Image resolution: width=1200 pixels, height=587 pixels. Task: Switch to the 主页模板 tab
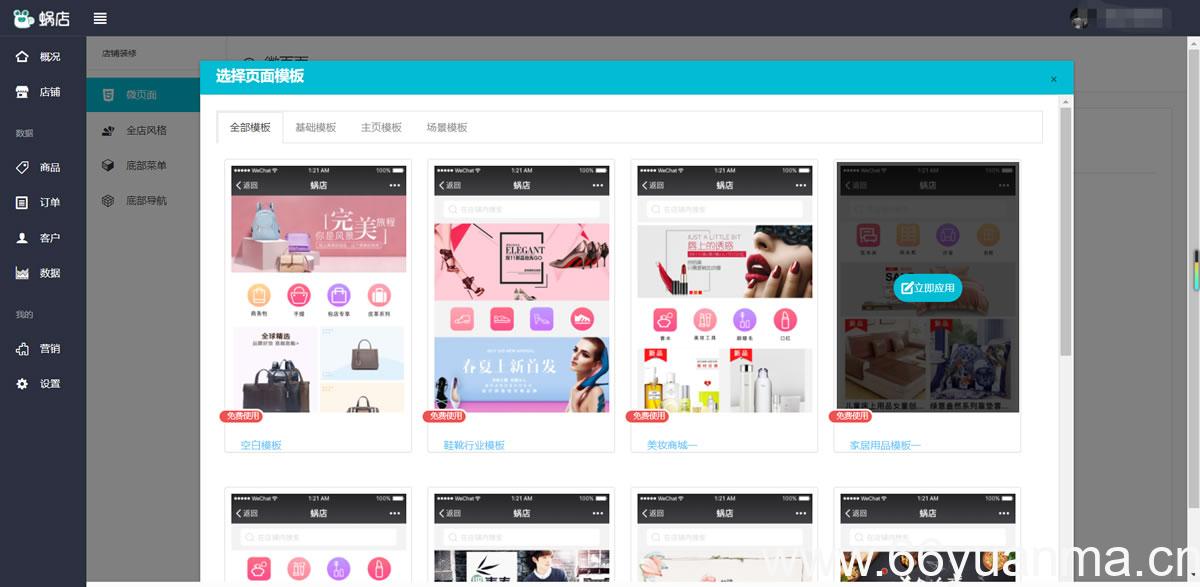pos(381,127)
